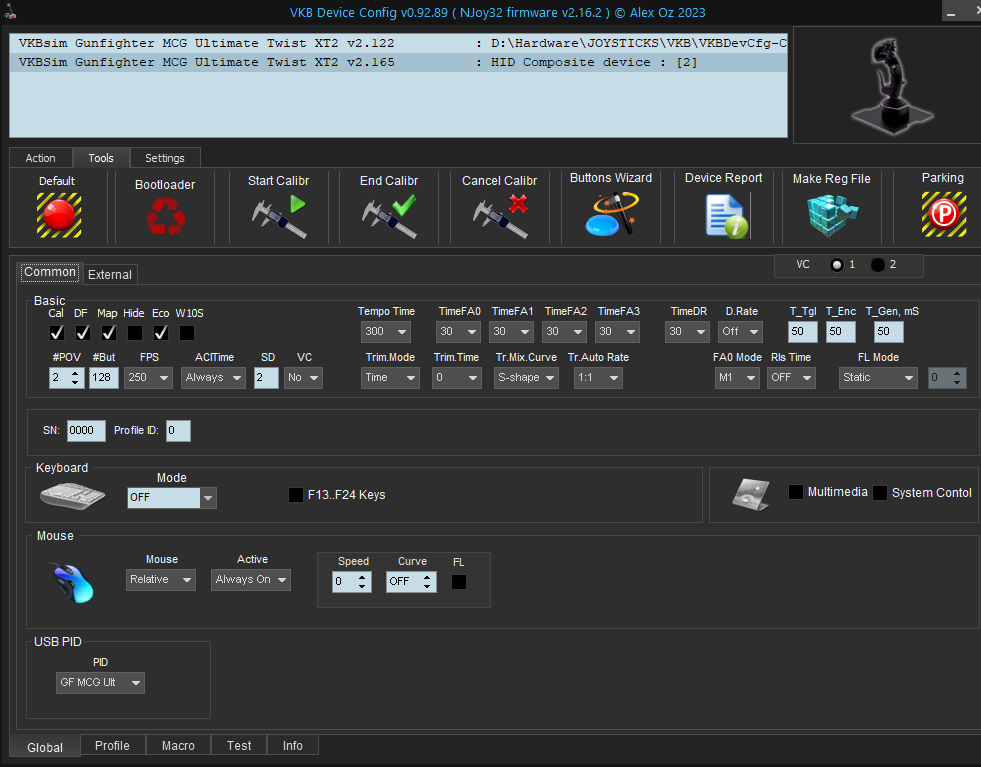Open the FPS dropdown
Viewport: 981px width, 767px height.
(x=148, y=378)
